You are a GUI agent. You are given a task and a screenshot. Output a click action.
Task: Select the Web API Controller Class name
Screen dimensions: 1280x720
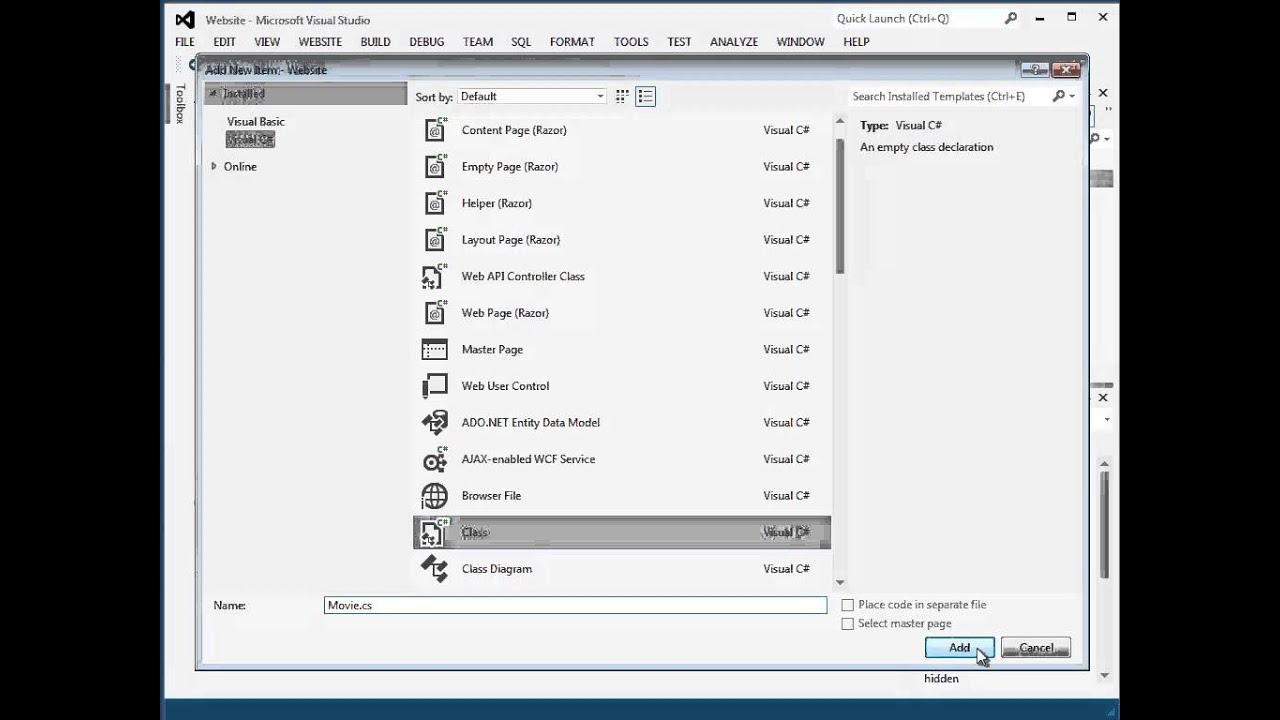(x=523, y=276)
